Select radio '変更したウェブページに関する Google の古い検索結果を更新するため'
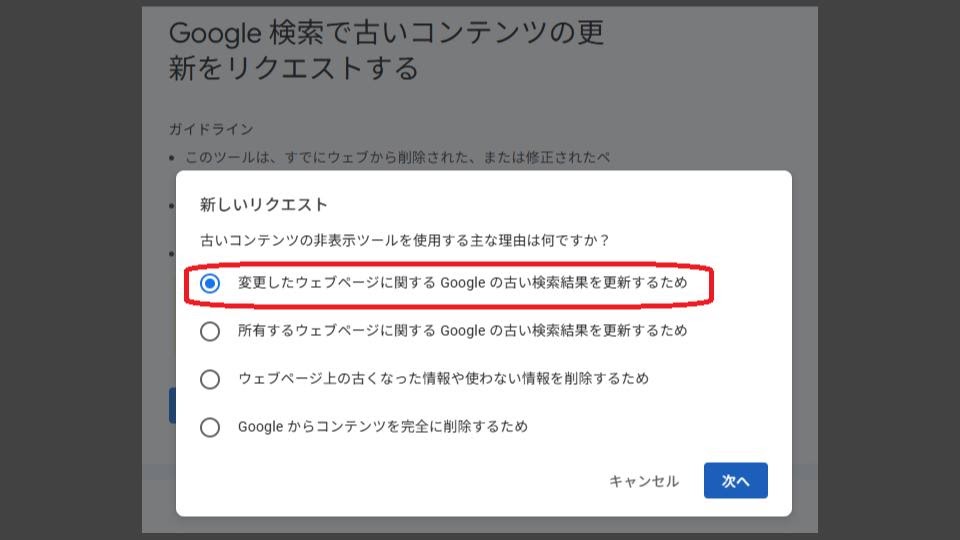Image resolution: width=960 pixels, height=540 pixels. coord(210,283)
